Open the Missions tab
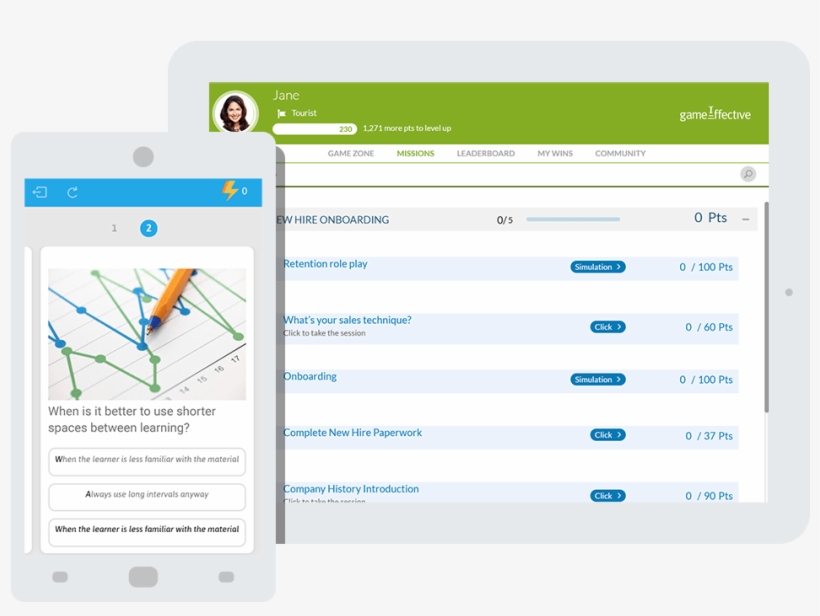Screen dimensions: 820x616 [x=415, y=153]
